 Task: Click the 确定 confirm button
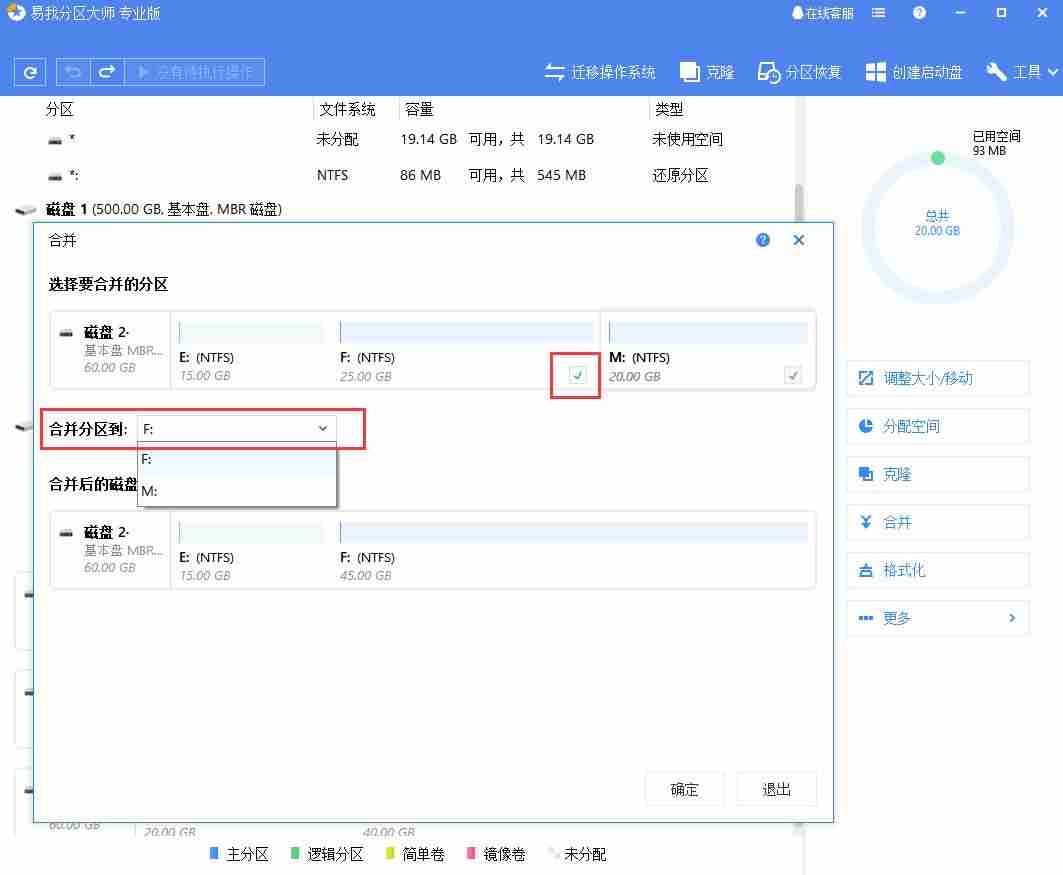[x=684, y=789]
